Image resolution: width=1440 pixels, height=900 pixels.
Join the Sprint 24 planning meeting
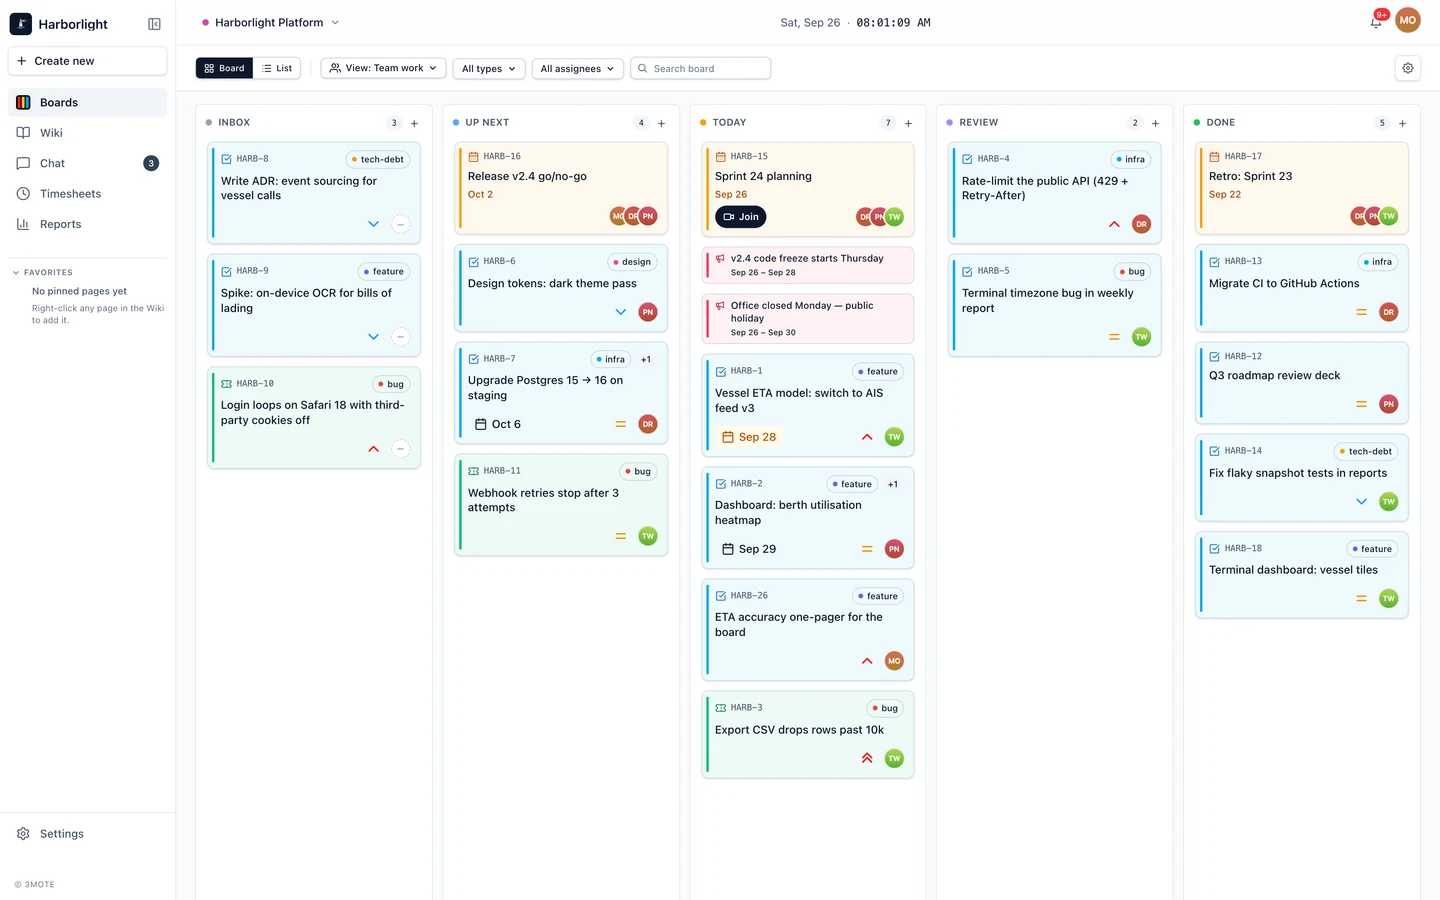click(x=741, y=216)
